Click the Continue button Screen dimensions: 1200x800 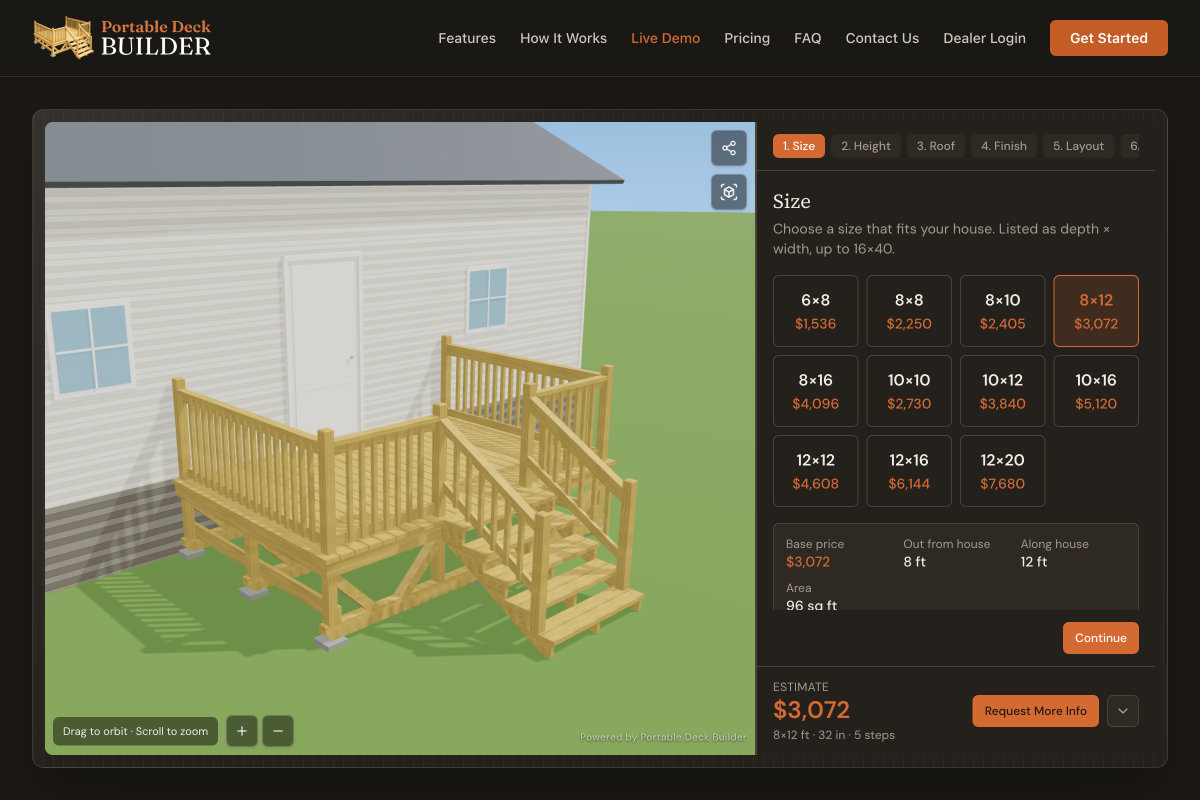pos(1100,638)
